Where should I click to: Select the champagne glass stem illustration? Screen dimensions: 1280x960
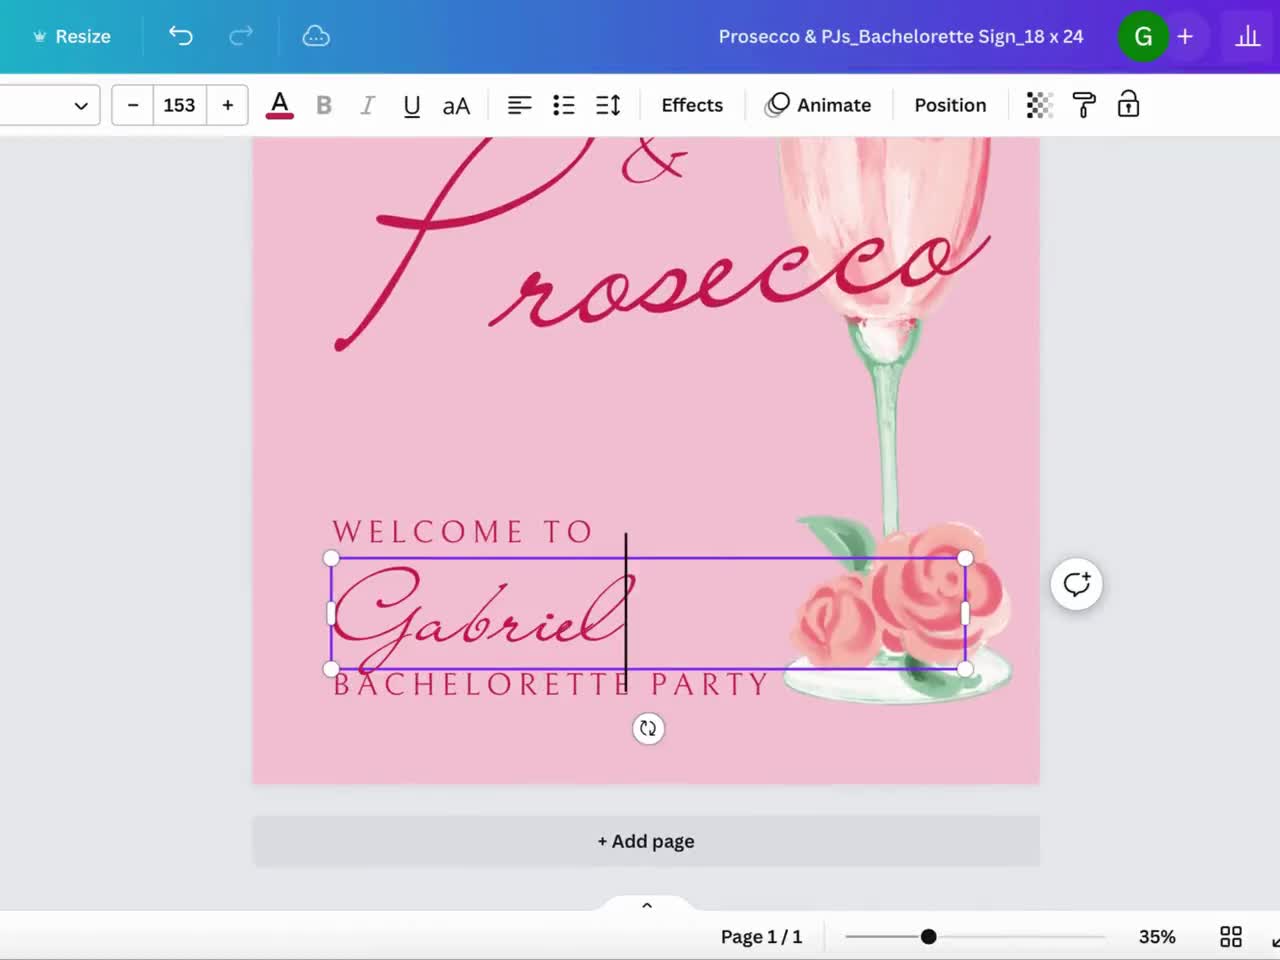click(886, 440)
